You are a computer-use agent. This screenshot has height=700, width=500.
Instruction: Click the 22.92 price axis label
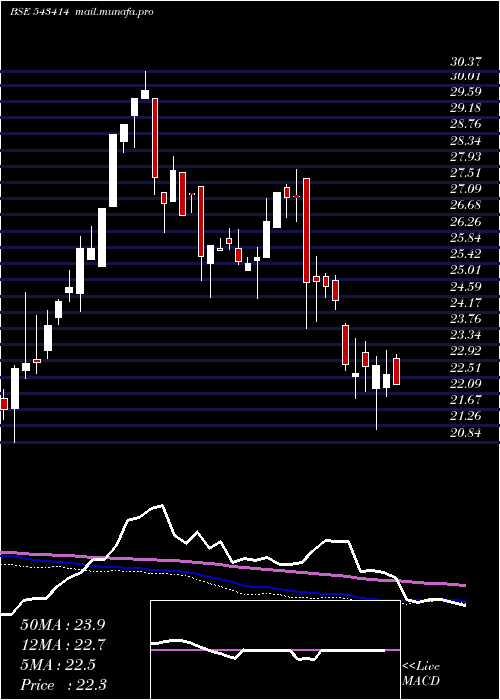tap(465, 351)
